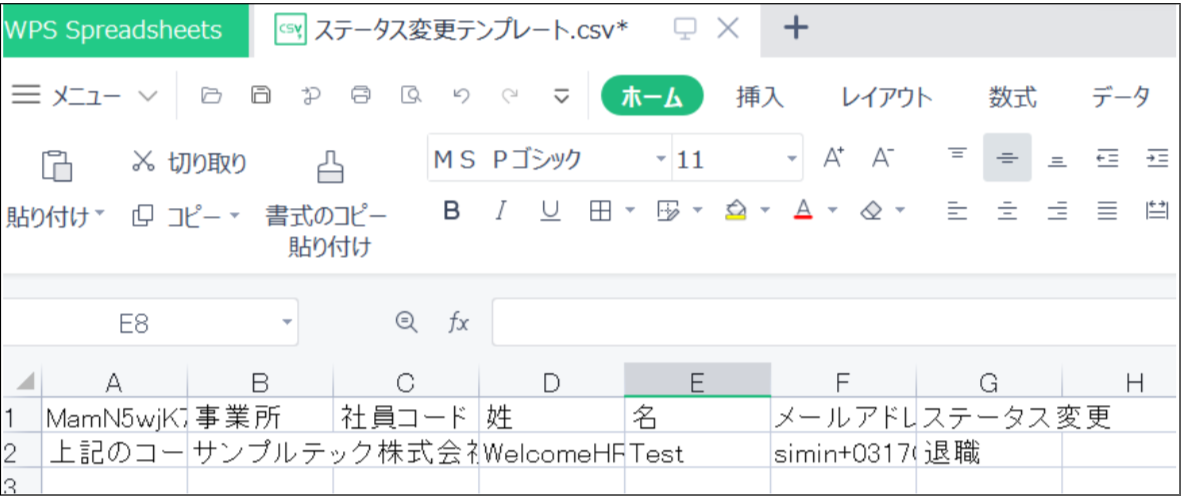Click the WPS Spreadsheets home tab
Image resolution: width=1183 pixels, height=500 pixels.
pos(125,31)
